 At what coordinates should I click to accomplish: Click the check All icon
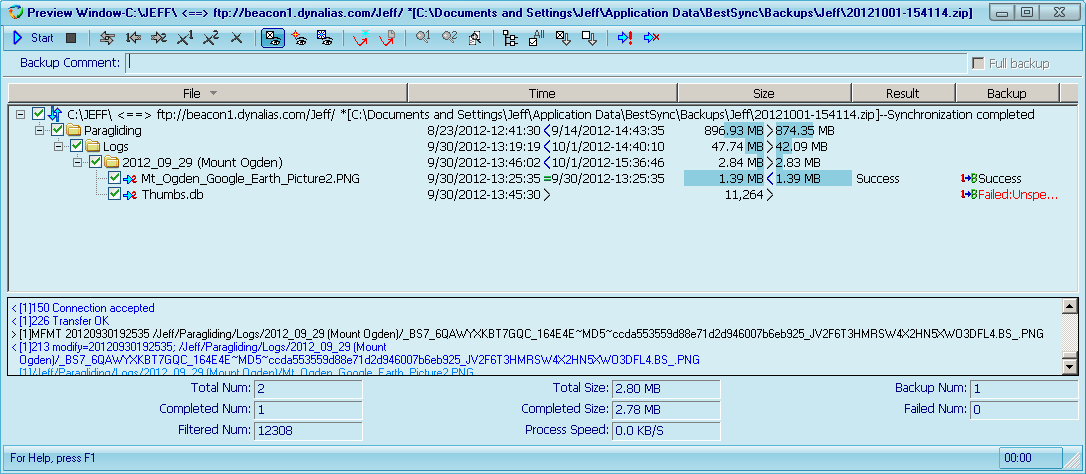point(536,38)
